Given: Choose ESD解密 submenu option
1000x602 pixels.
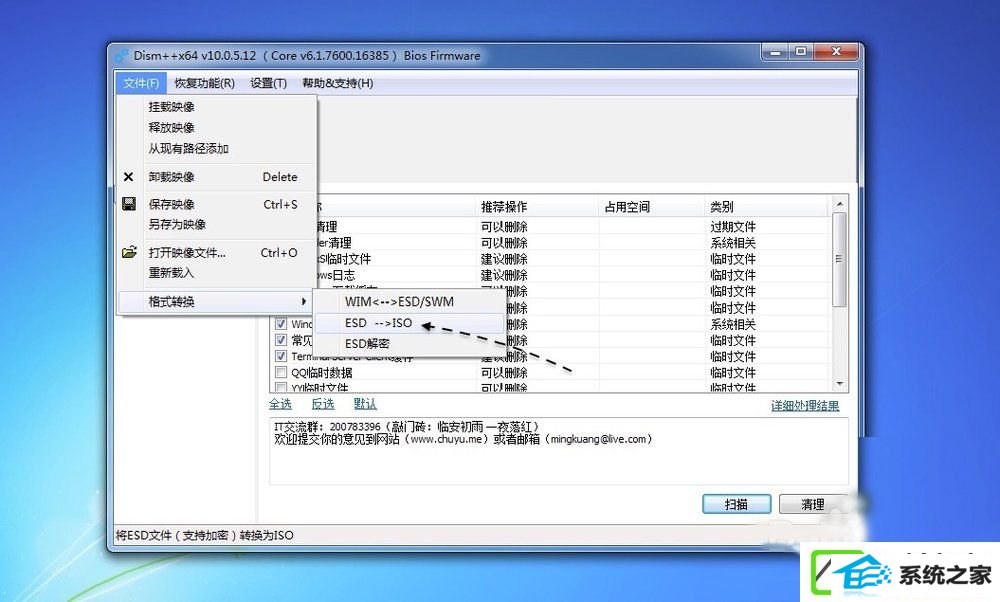Looking at the screenshot, I should click(409, 344).
